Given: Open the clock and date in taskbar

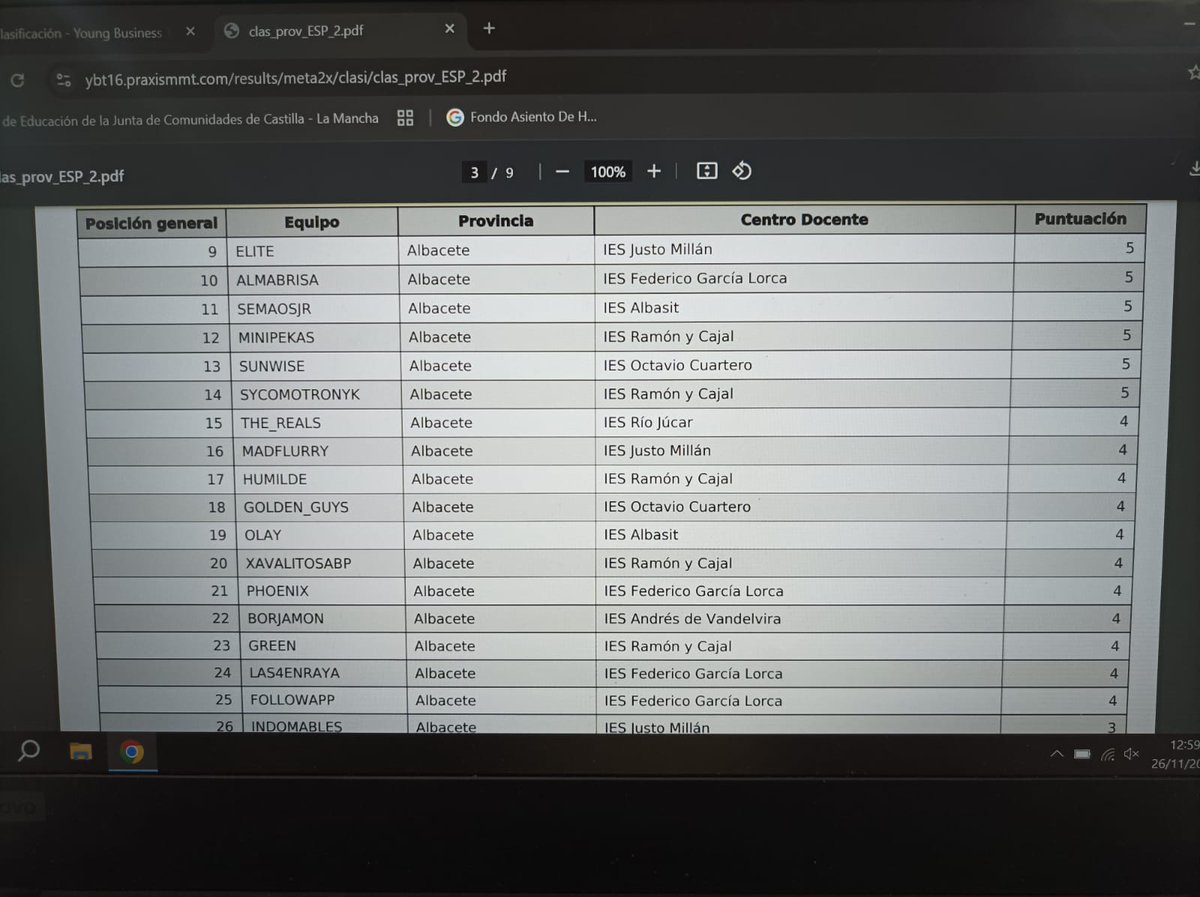Looking at the screenshot, I should pyautogui.click(x=1174, y=753).
